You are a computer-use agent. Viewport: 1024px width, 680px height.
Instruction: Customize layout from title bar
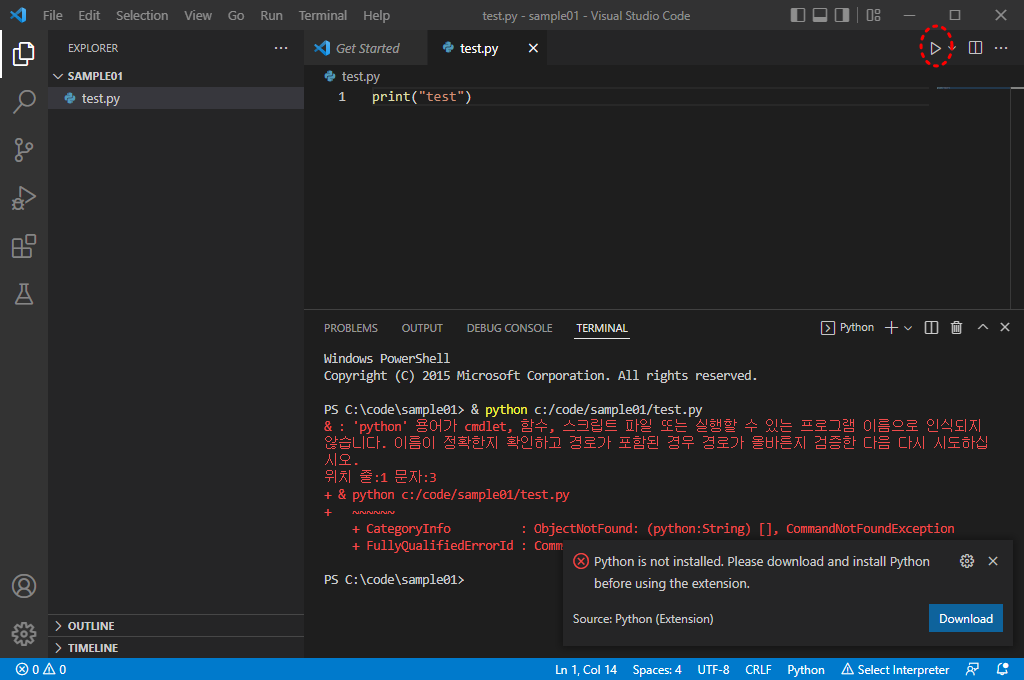click(x=873, y=15)
